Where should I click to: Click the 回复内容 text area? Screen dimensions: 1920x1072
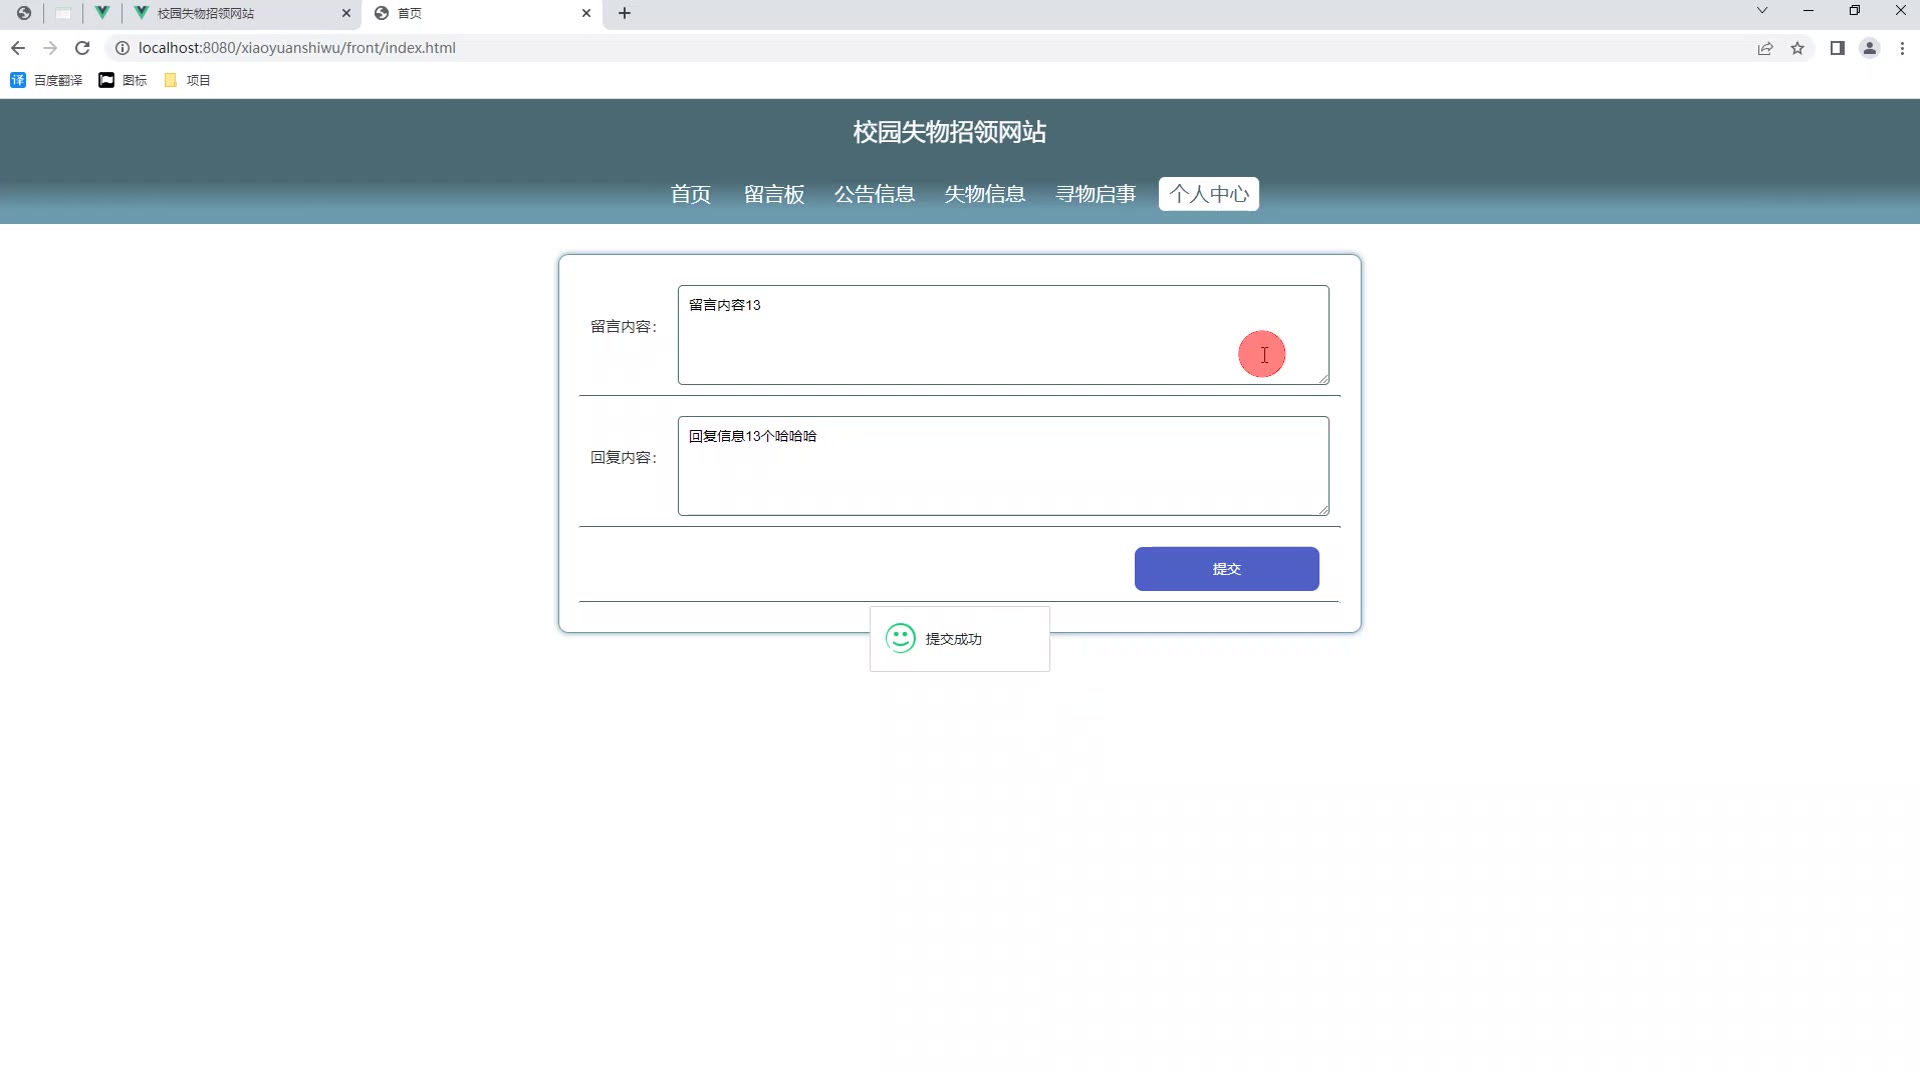pyautogui.click(x=1003, y=466)
